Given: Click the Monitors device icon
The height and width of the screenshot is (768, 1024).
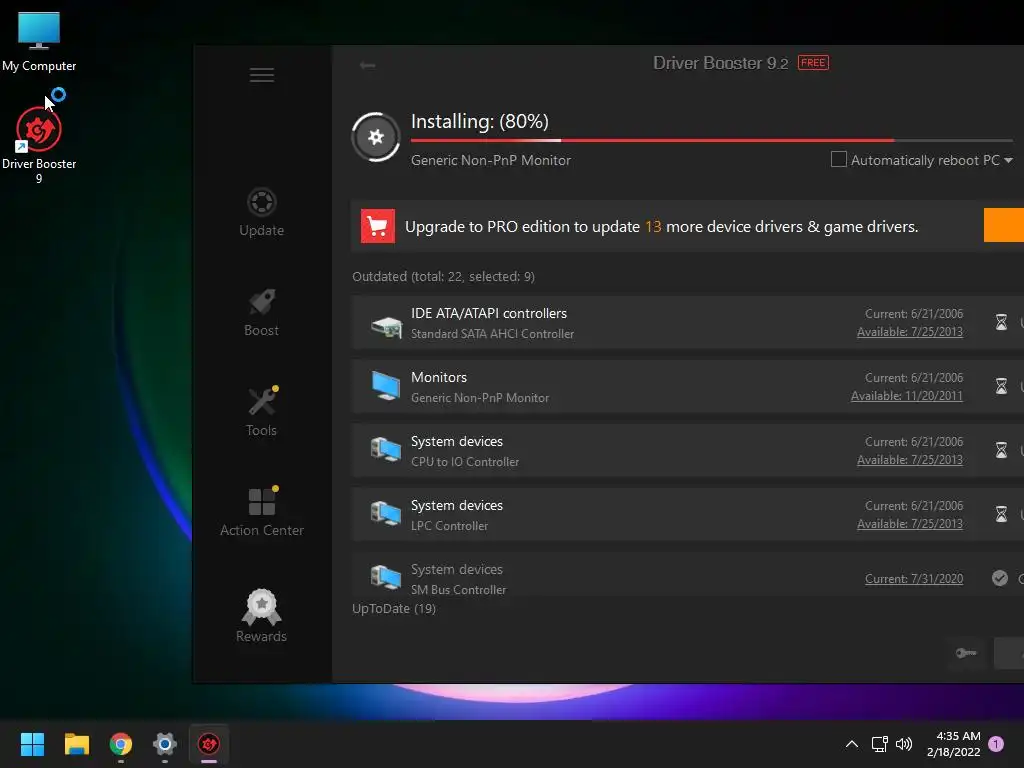Looking at the screenshot, I should pyautogui.click(x=386, y=385).
